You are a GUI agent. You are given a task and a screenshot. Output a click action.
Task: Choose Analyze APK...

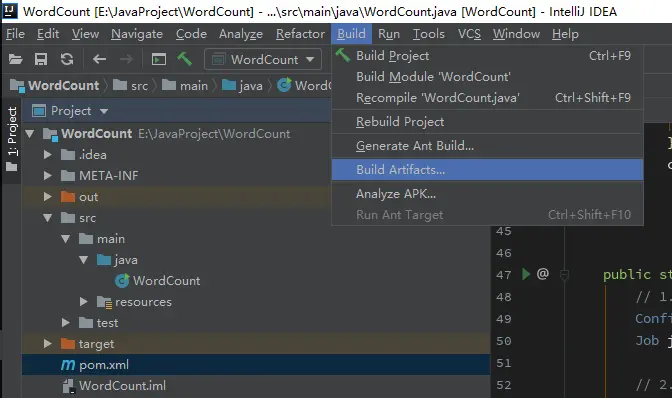[x=487, y=194]
